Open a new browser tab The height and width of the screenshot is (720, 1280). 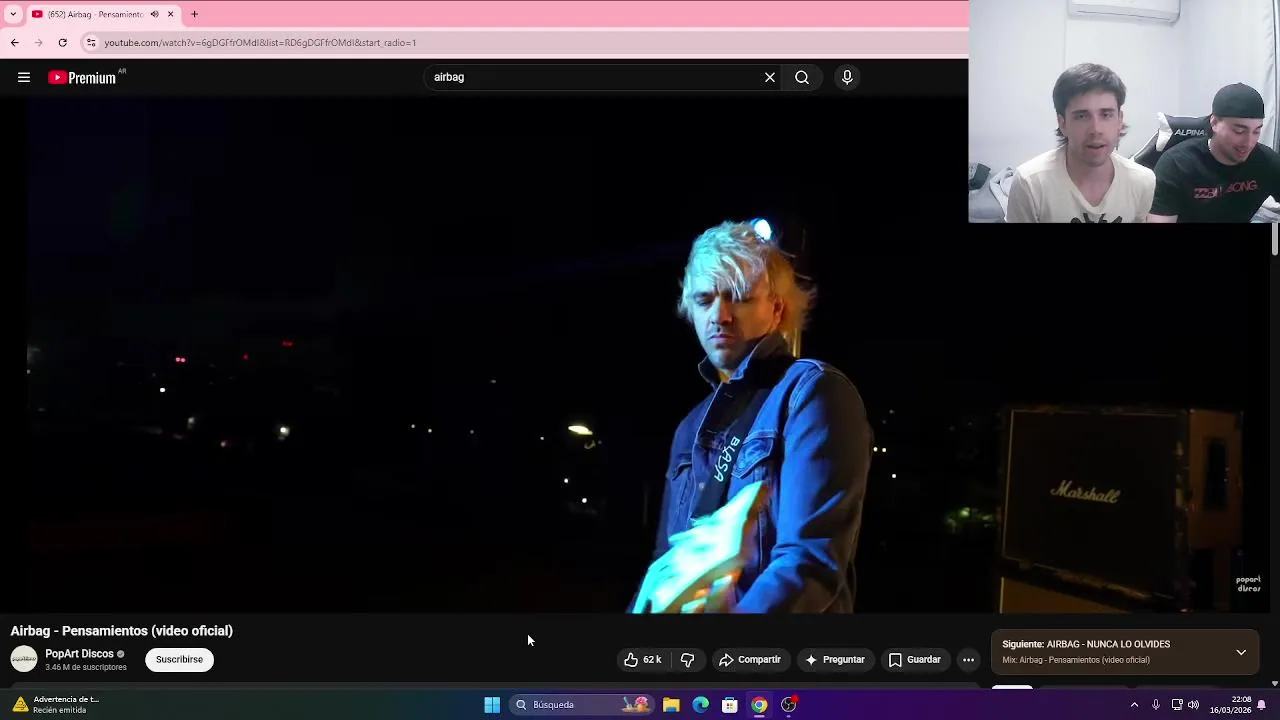pyautogui.click(x=194, y=14)
